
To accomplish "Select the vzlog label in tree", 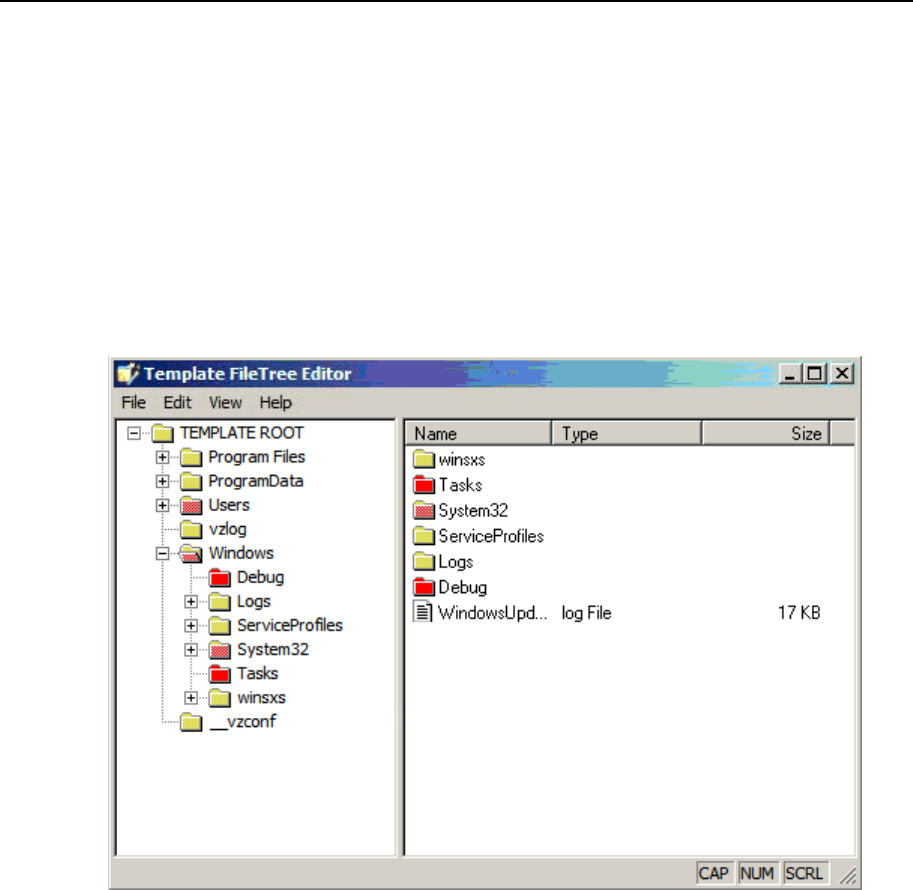I will [x=228, y=529].
